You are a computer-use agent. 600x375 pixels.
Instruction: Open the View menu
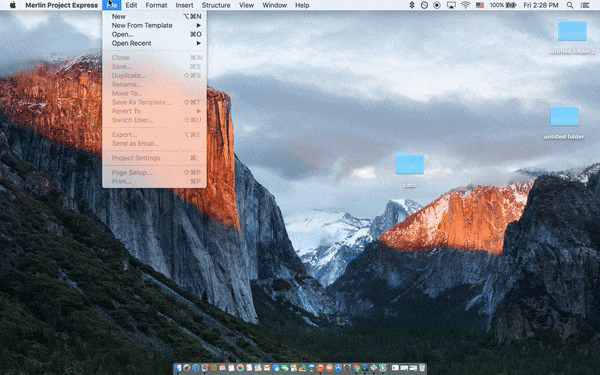(x=246, y=5)
